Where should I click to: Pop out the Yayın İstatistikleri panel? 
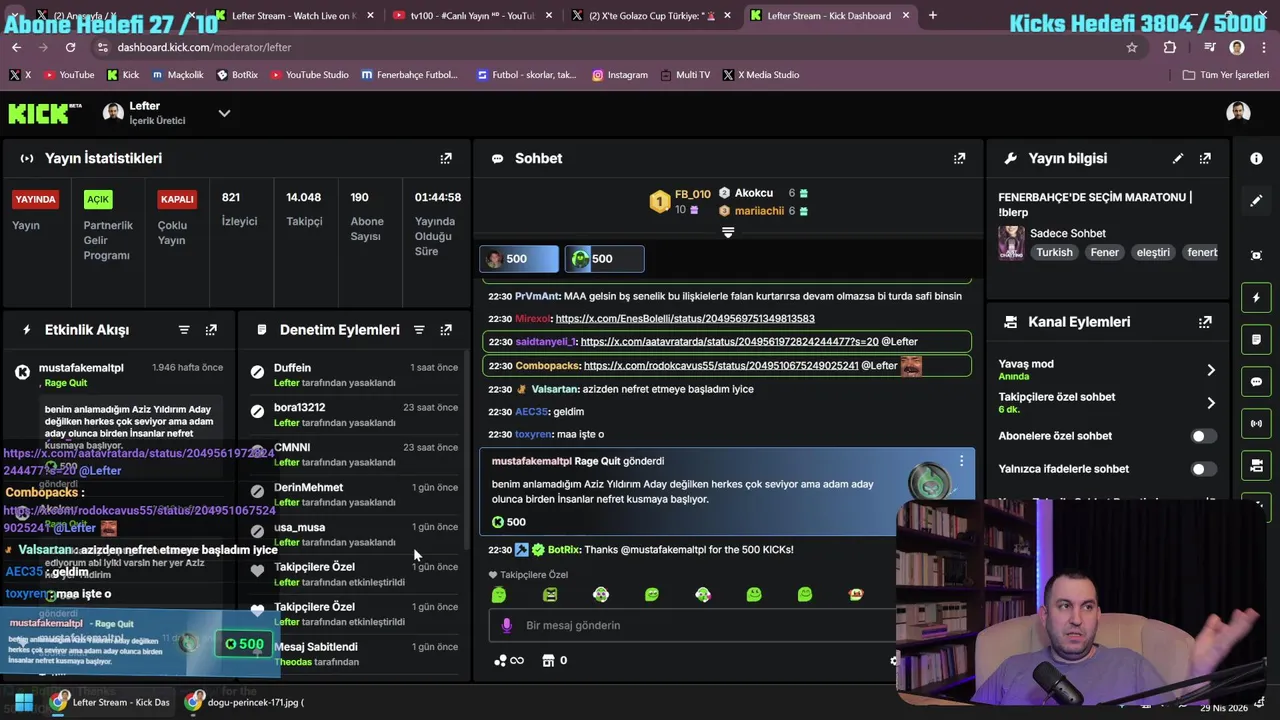[446, 158]
